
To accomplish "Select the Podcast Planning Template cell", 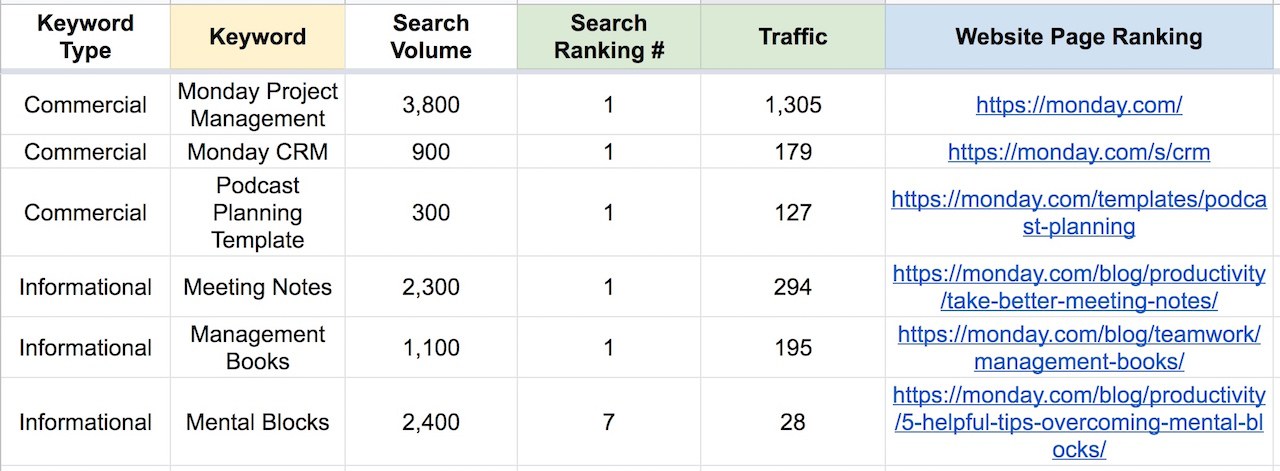I will (258, 213).
